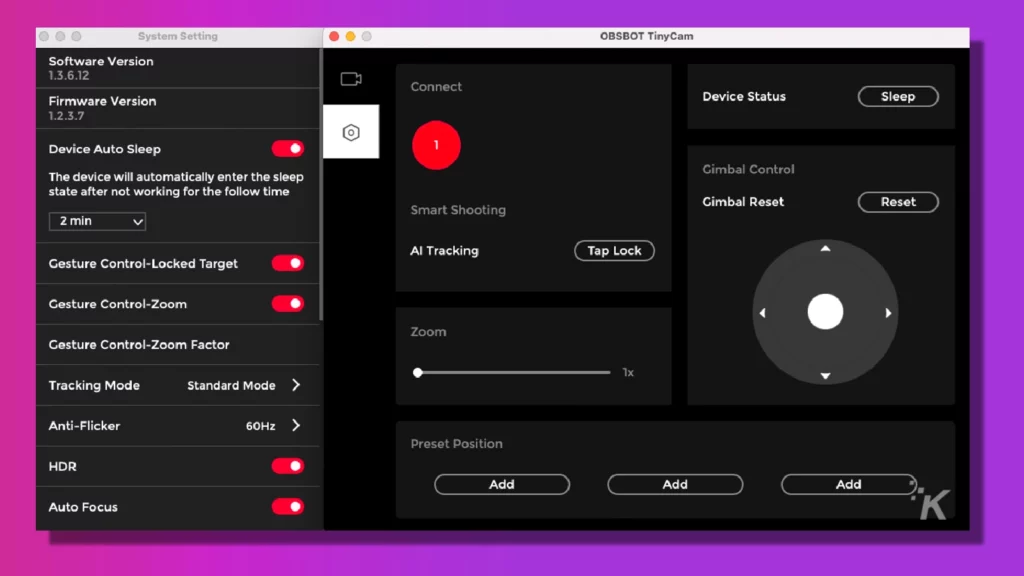Add the first preset position
The image size is (1024, 576).
502,485
